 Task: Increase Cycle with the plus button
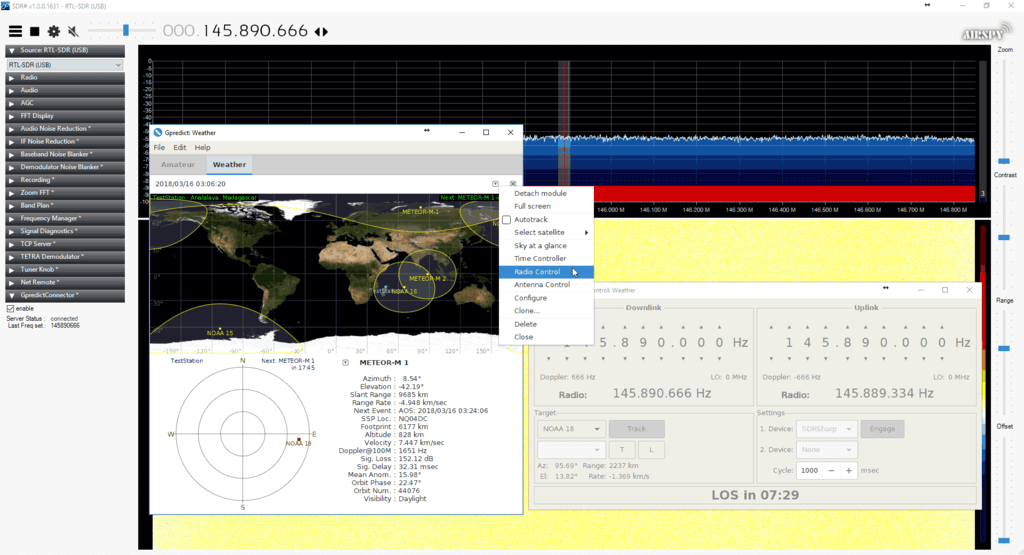tap(848, 470)
